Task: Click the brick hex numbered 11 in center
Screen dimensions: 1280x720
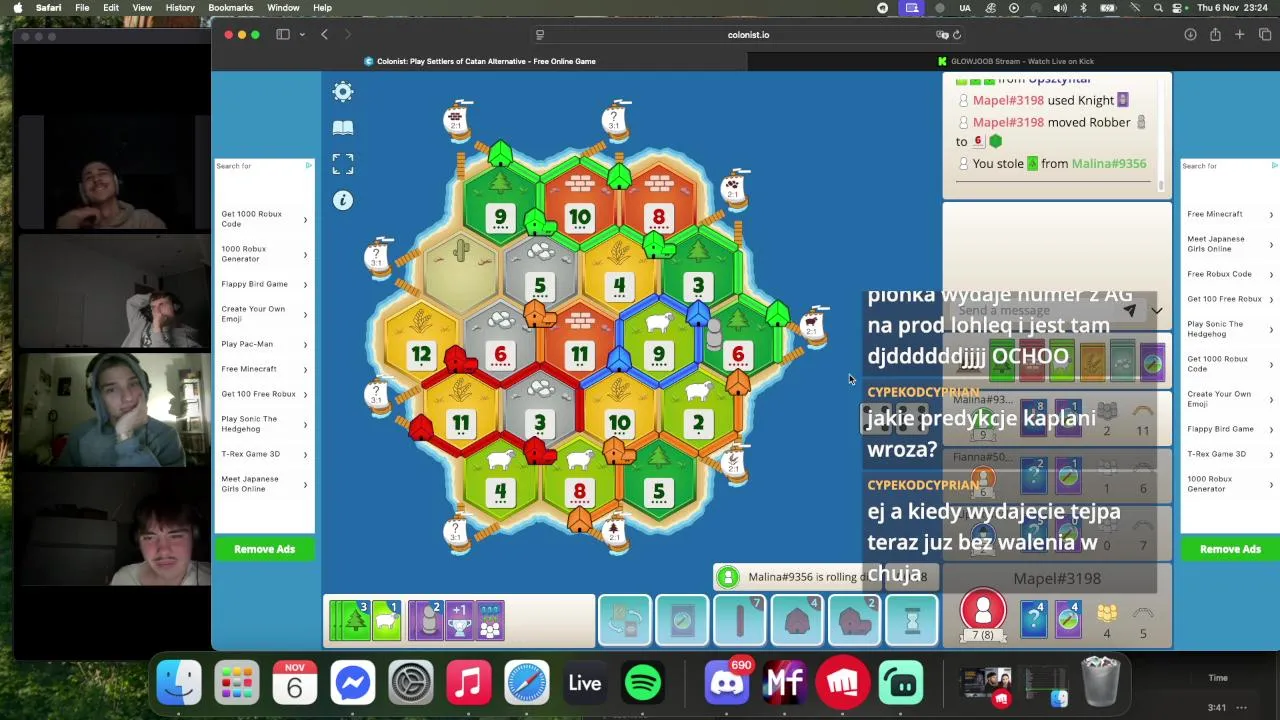Action: click(580, 340)
